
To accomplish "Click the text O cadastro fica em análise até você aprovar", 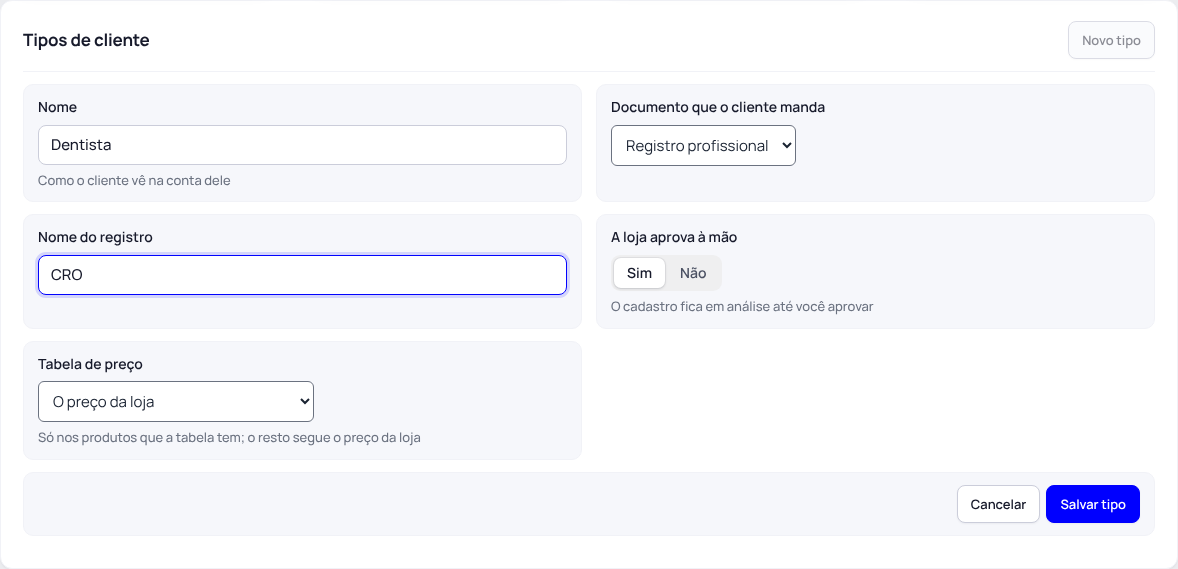I will 742,307.
